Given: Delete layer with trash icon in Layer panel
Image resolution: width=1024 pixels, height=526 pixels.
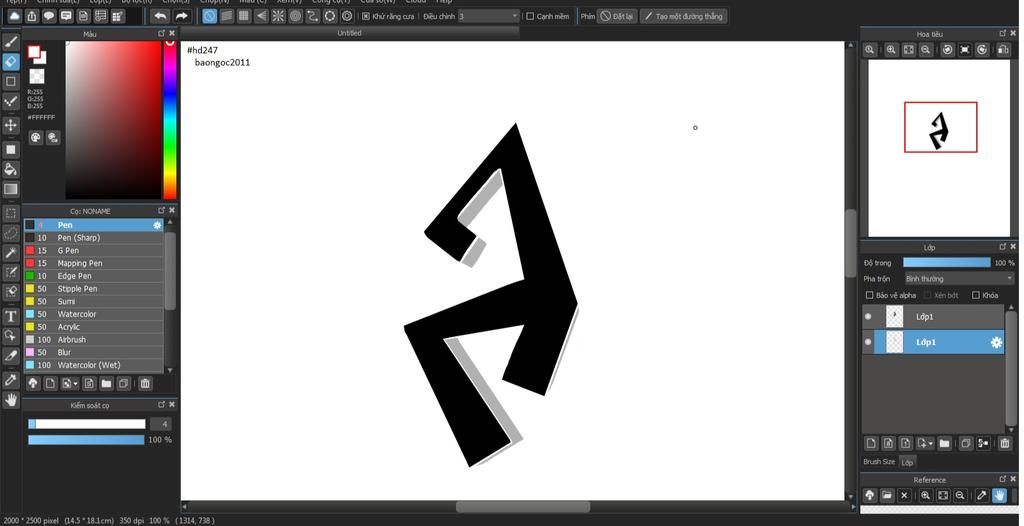Looking at the screenshot, I should click(1005, 443).
